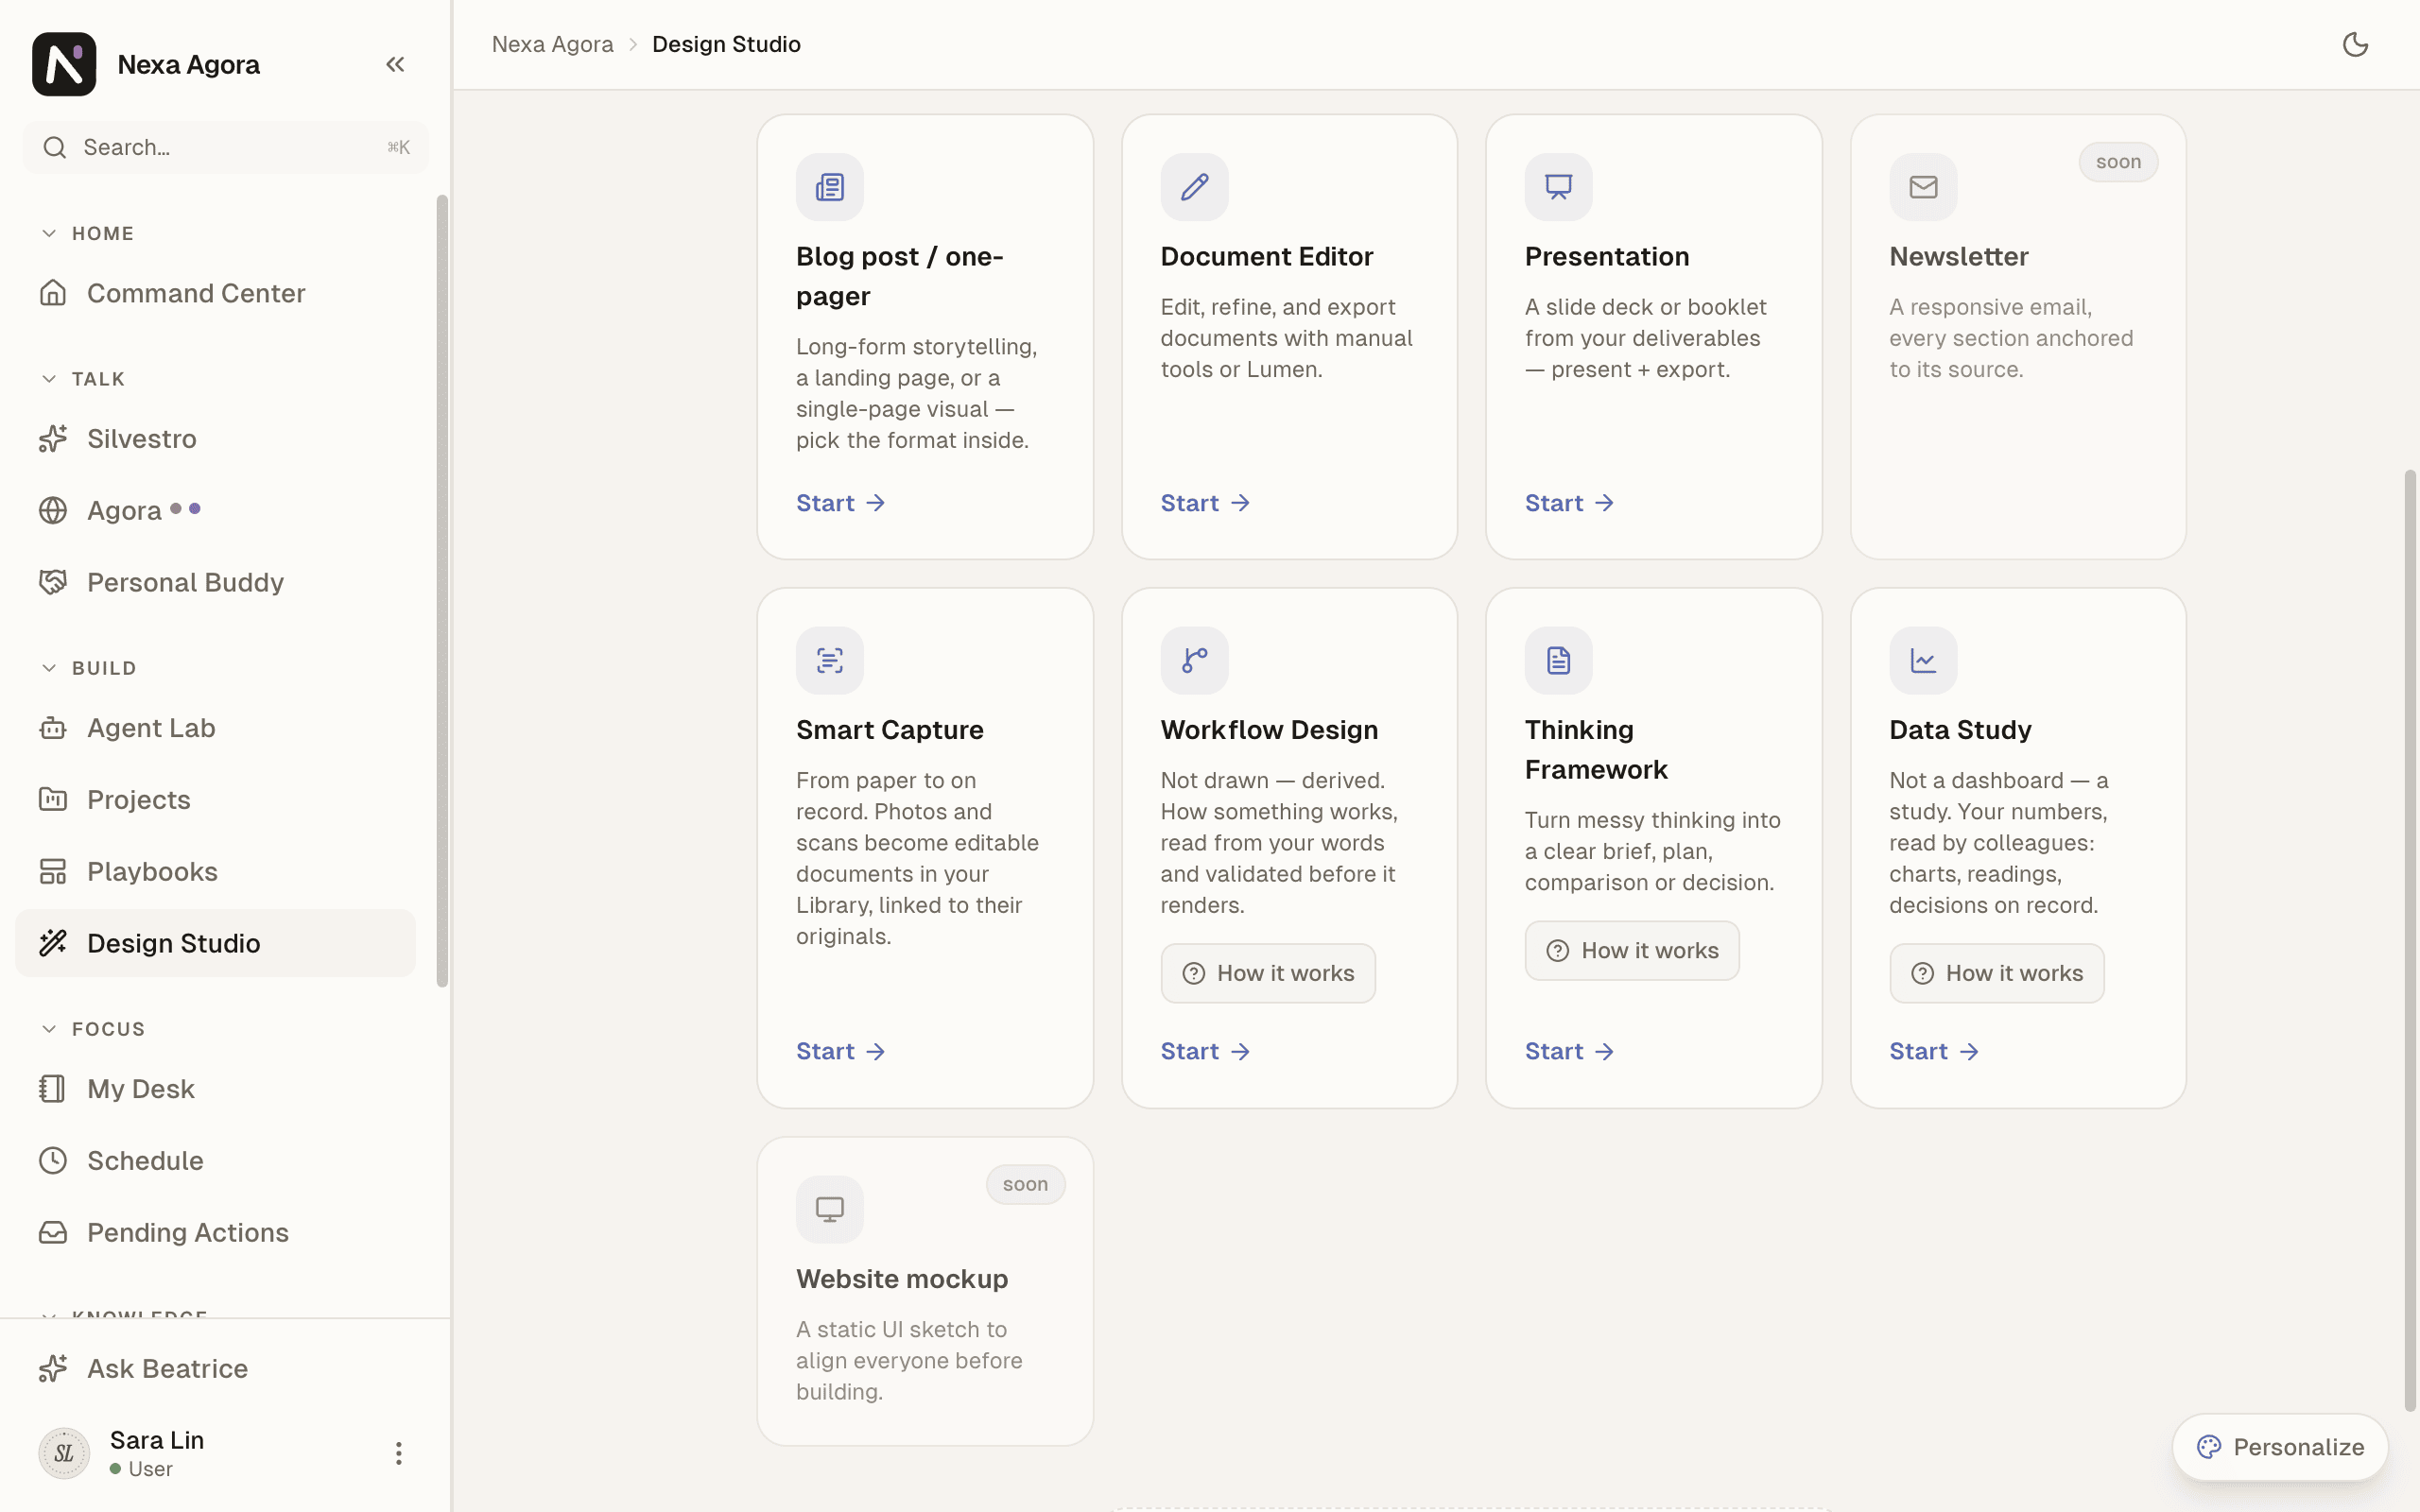Viewport: 2420px width, 1512px height.
Task: Open How it works for Thinking Framework
Action: coord(1631,951)
